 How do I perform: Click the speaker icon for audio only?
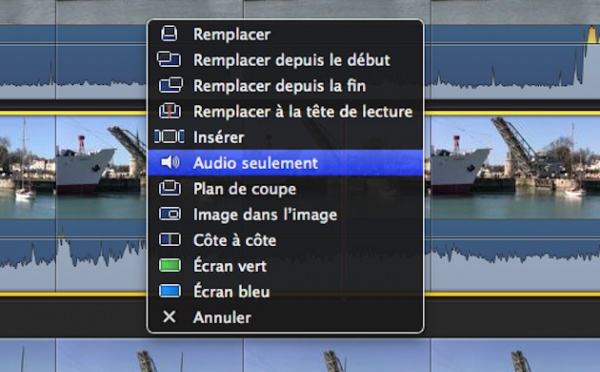pyautogui.click(x=170, y=163)
